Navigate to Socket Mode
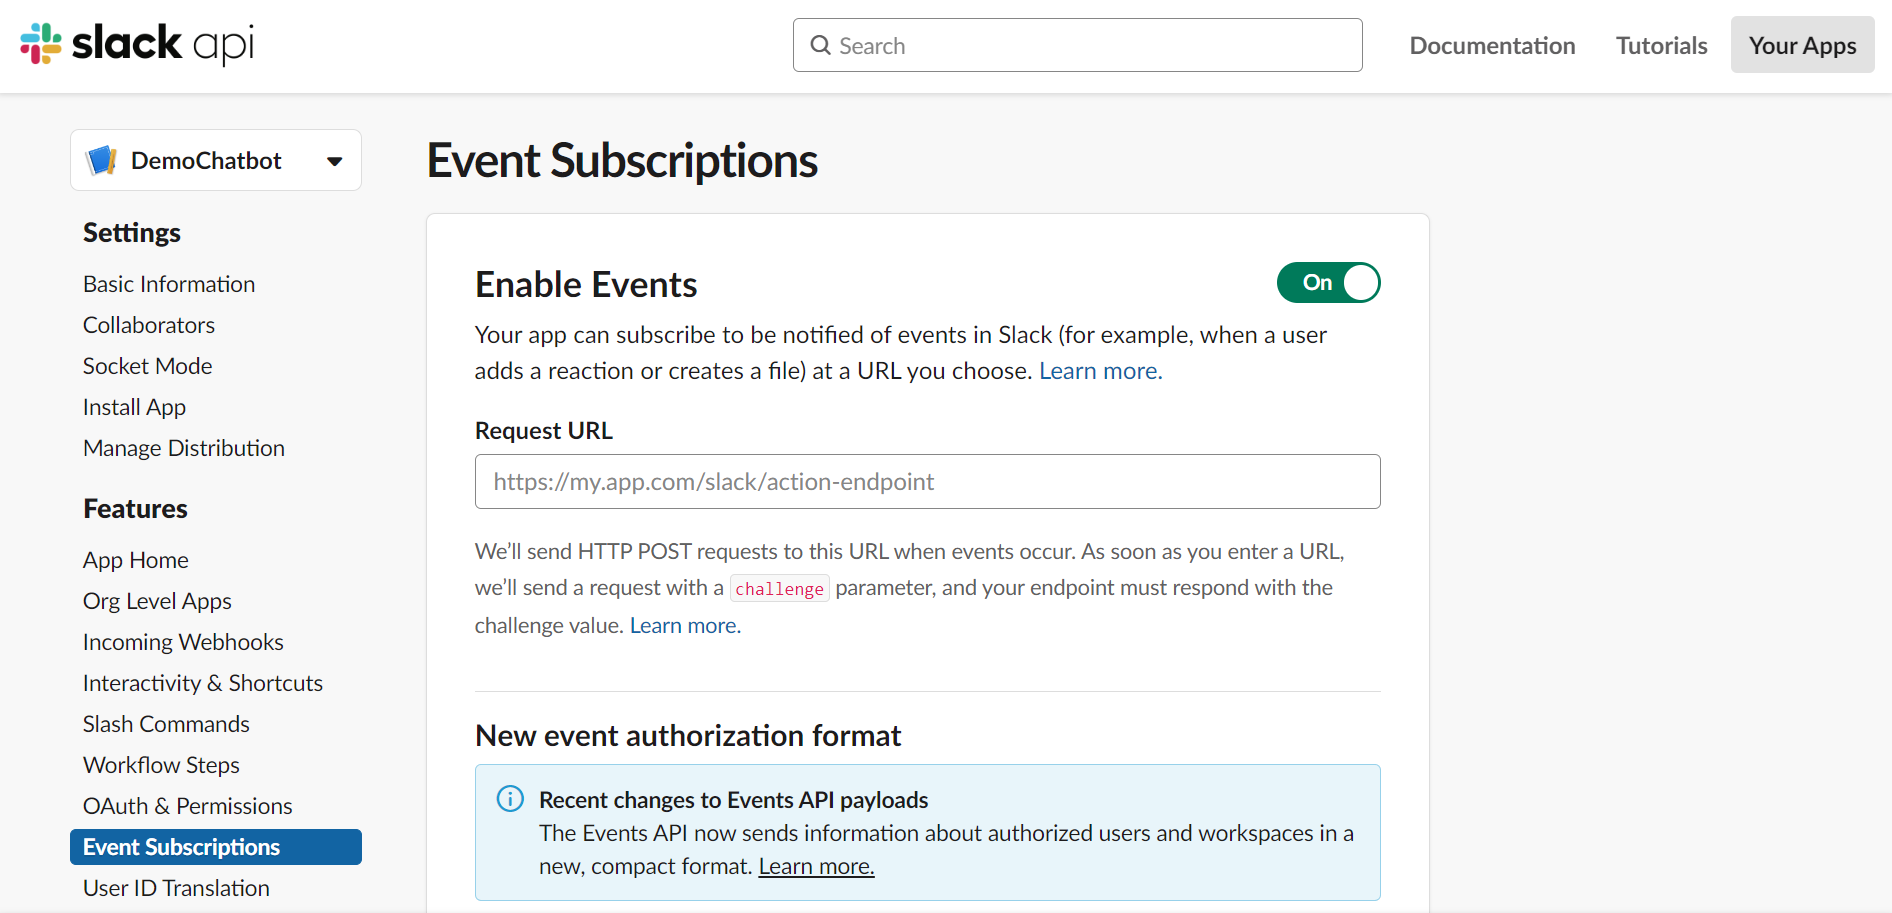1892x913 pixels. pos(147,366)
